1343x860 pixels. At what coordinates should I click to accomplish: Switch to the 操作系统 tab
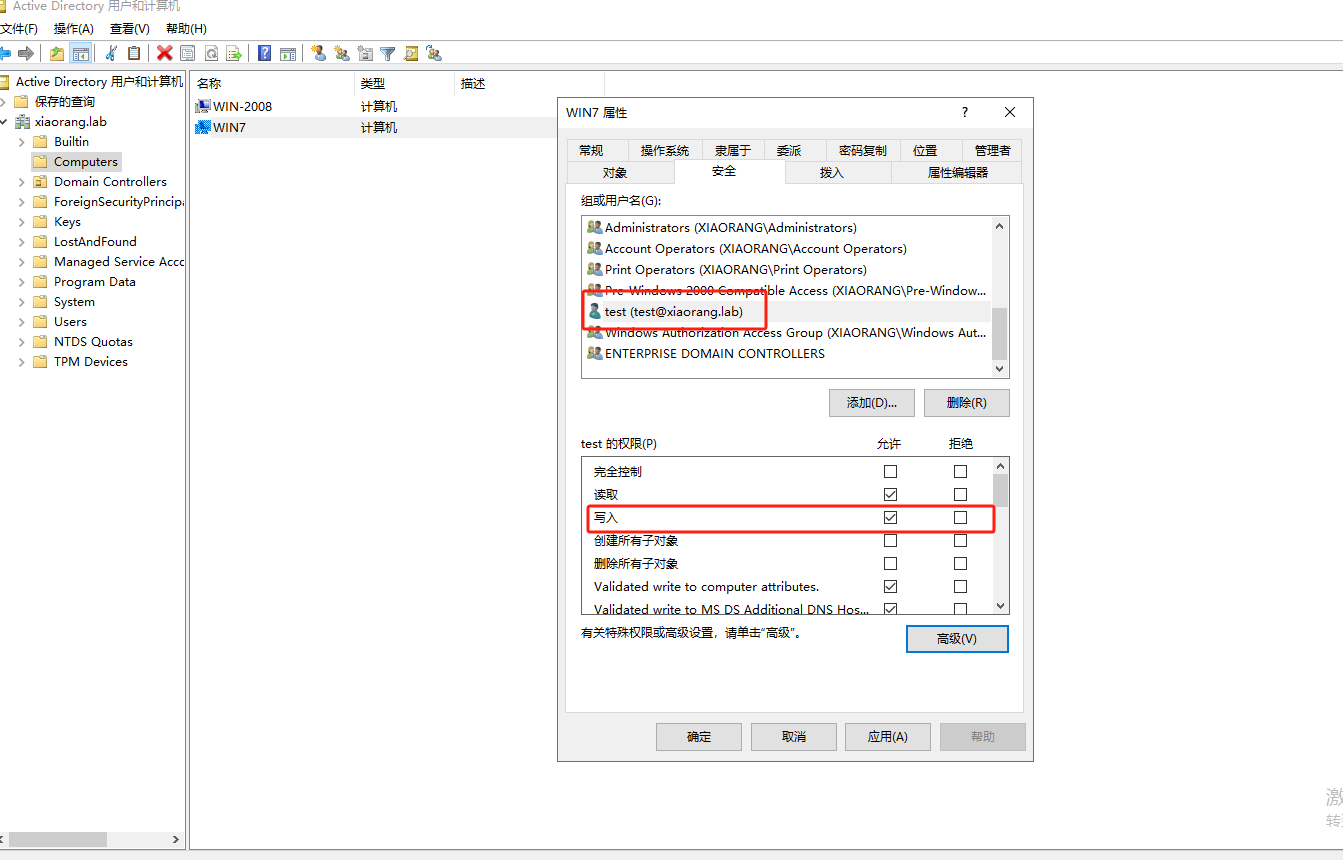point(665,150)
